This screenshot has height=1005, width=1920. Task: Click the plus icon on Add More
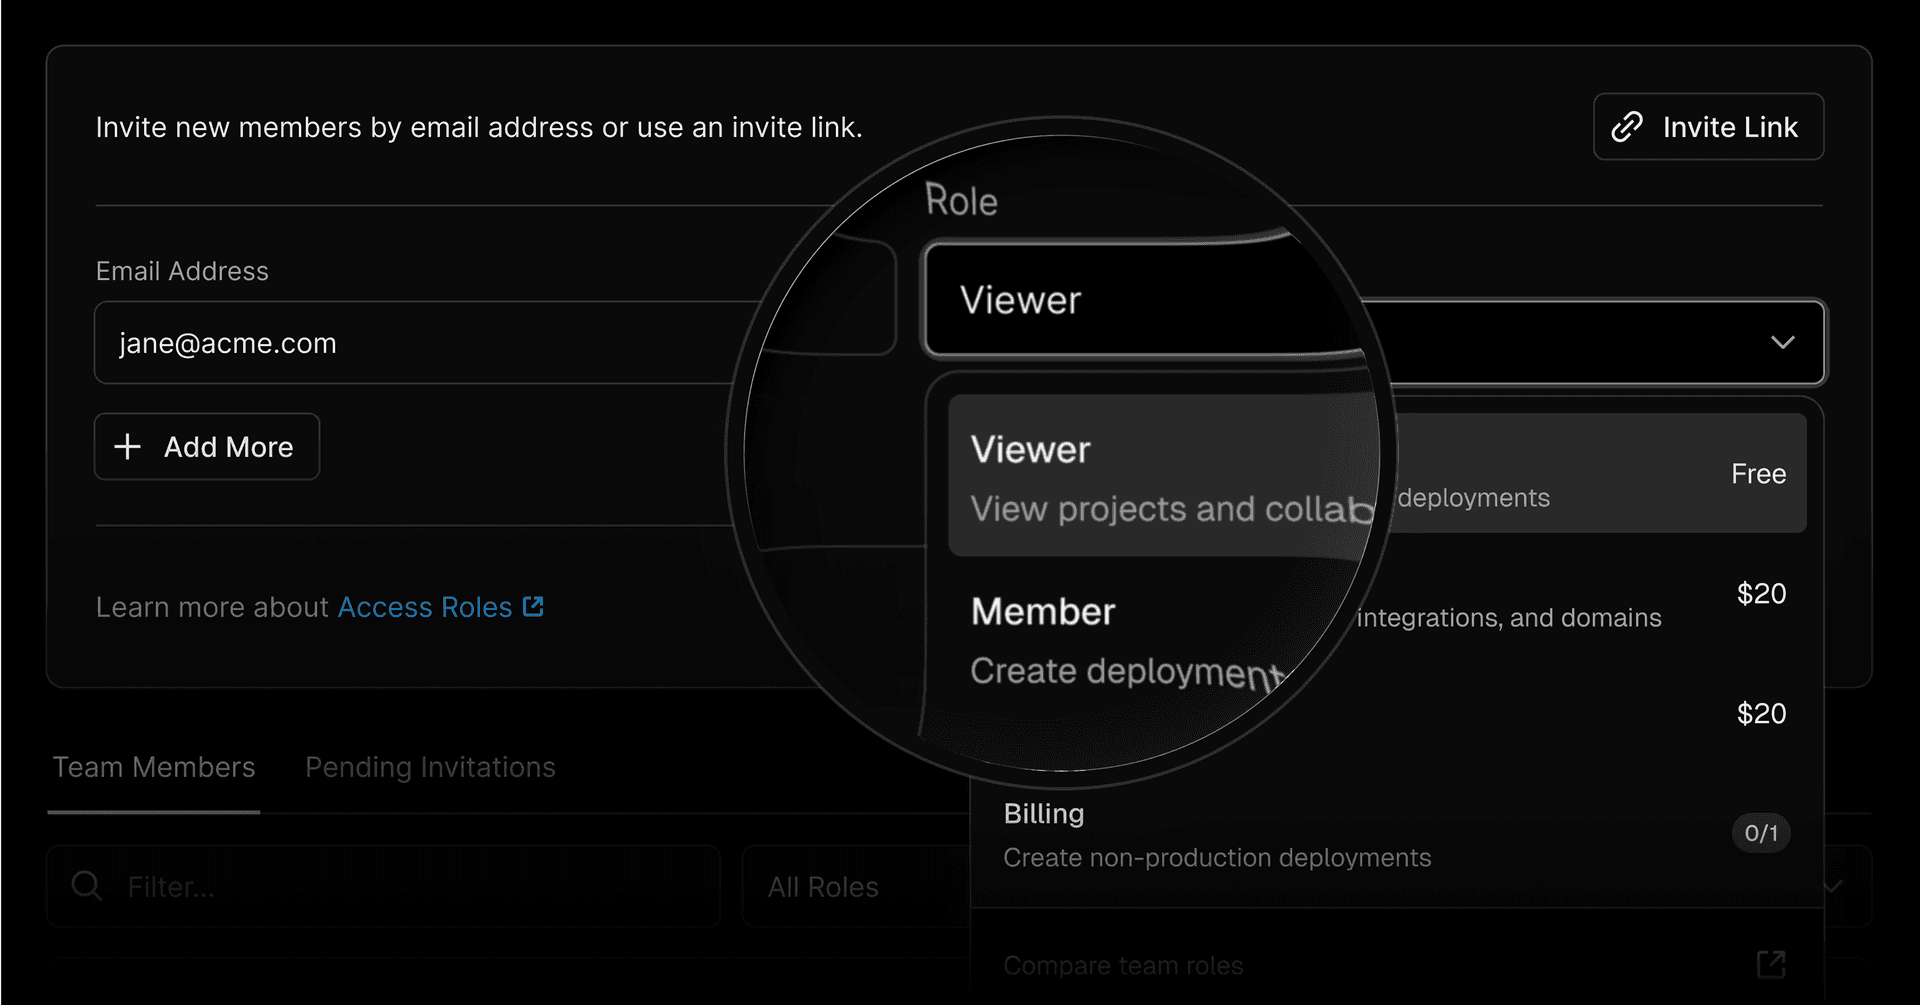tap(128, 447)
